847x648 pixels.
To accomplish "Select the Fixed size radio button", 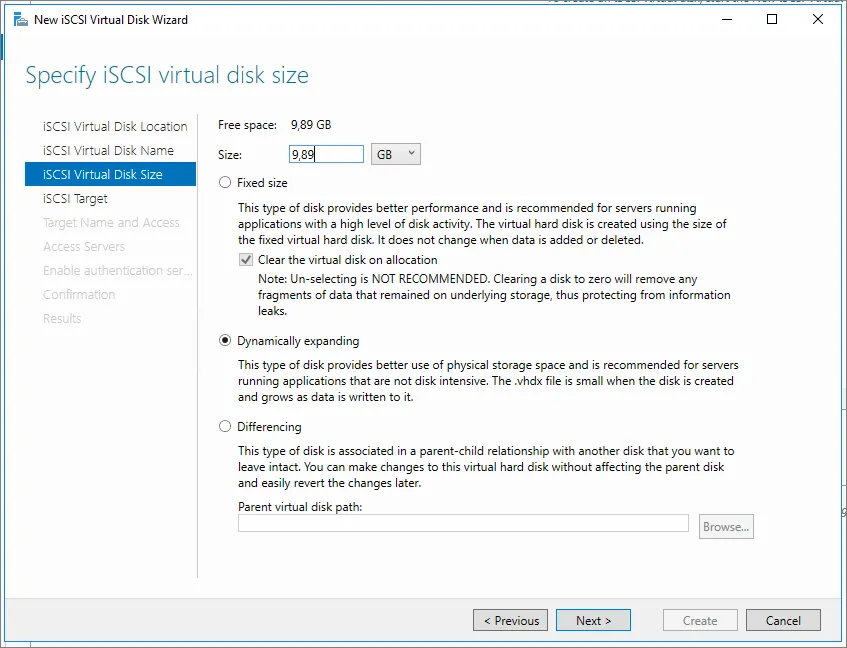I will (x=225, y=183).
